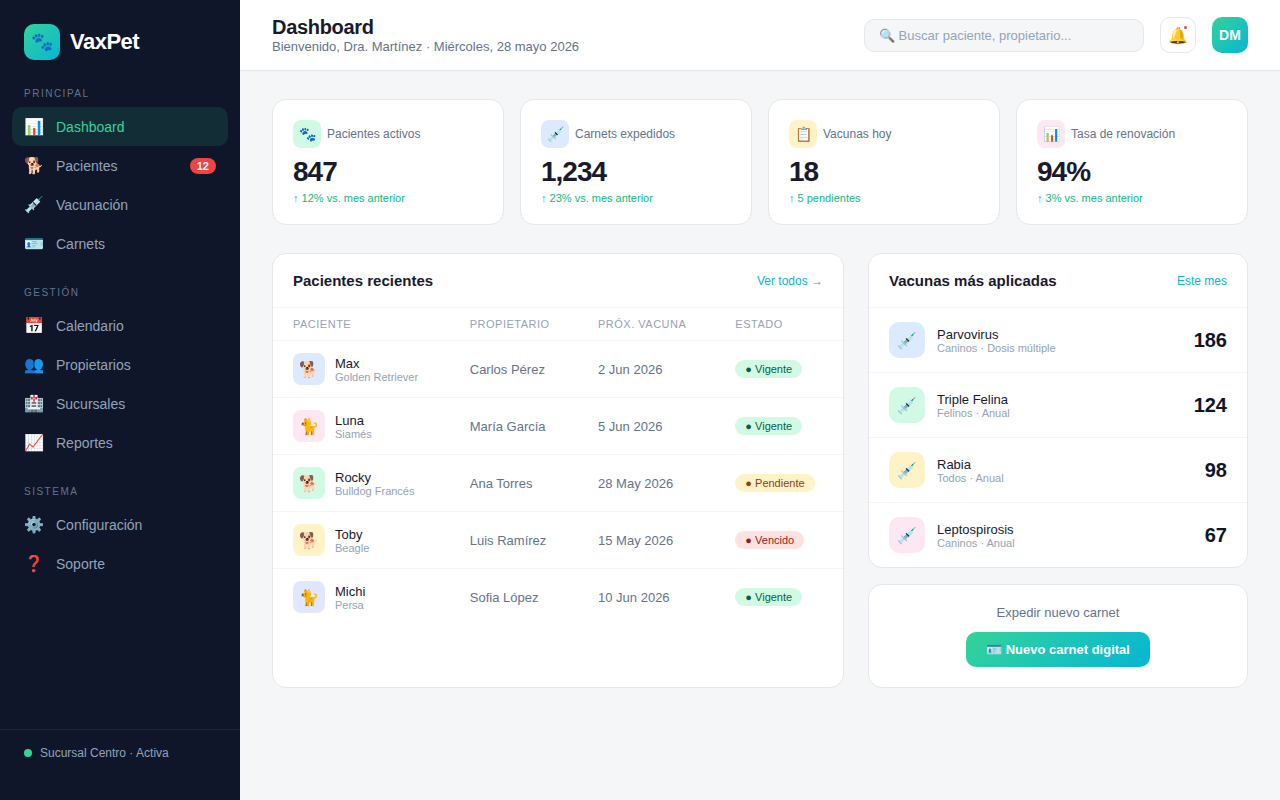Click the Leptospirosis count '67'
1280x800 pixels.
[1215, 535]
